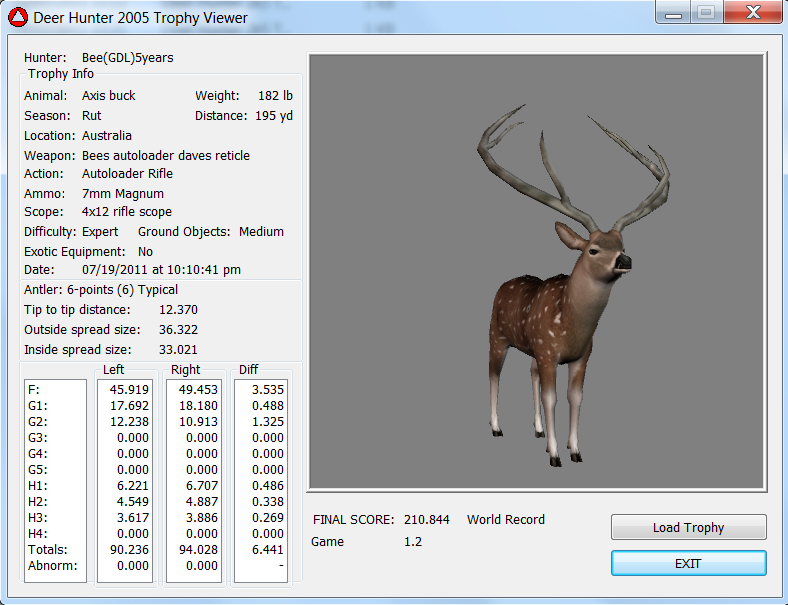This screenshot has width=788, height=605.
Task: Click the final score value 210.844
Action: pyautogui.click(x=426, y=520)
